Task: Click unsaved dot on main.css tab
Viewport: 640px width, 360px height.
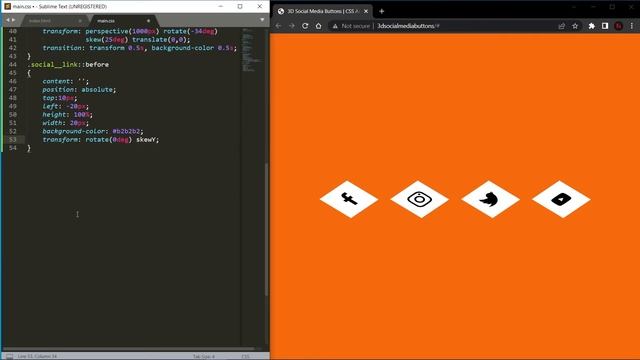Action: point(148,20)
